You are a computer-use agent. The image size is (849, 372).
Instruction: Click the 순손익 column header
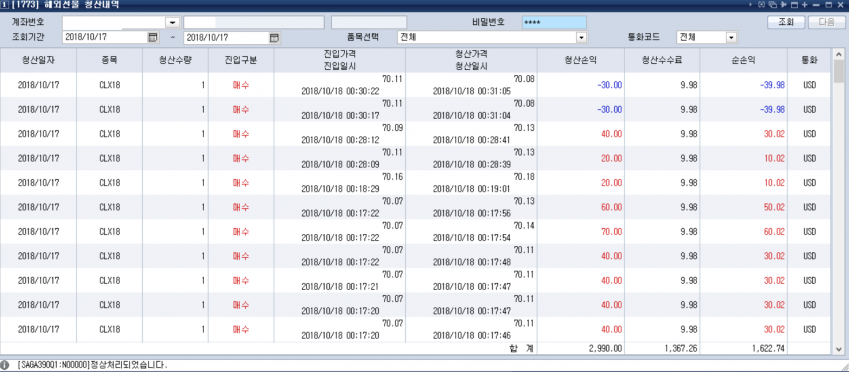point(743,60)
